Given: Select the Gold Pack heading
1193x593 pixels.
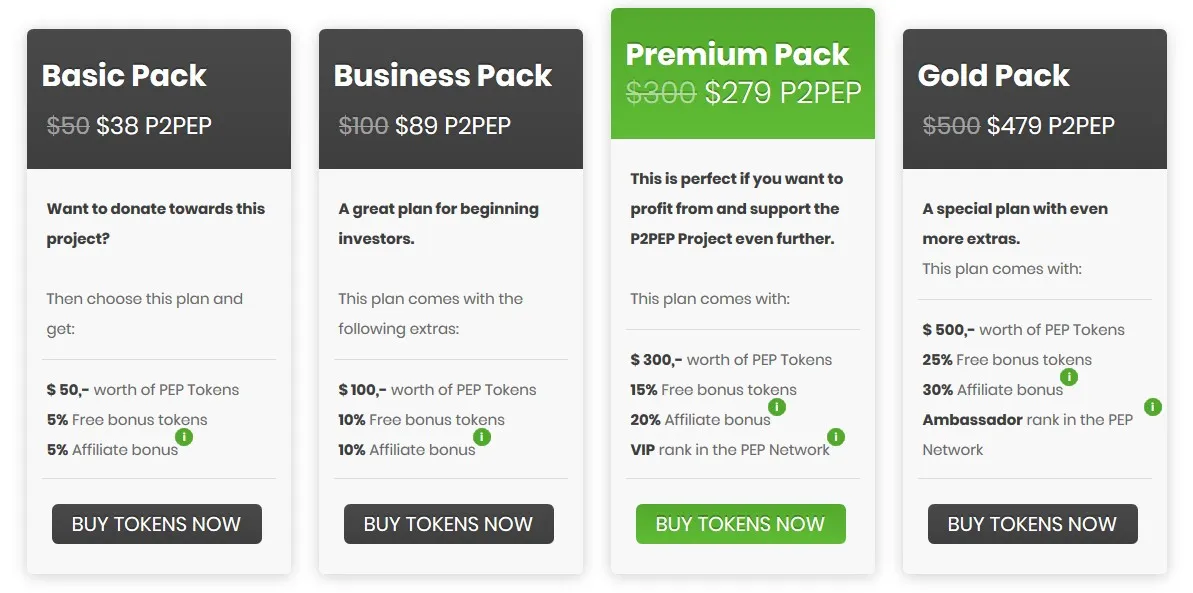Looking at the screenshot, I should coord(994,75).
